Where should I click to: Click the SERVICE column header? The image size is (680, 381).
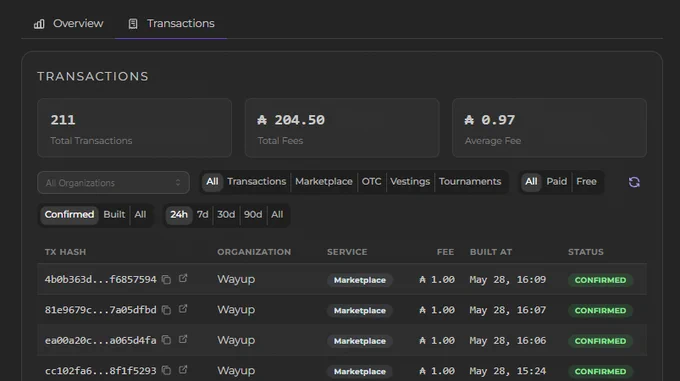347,252
